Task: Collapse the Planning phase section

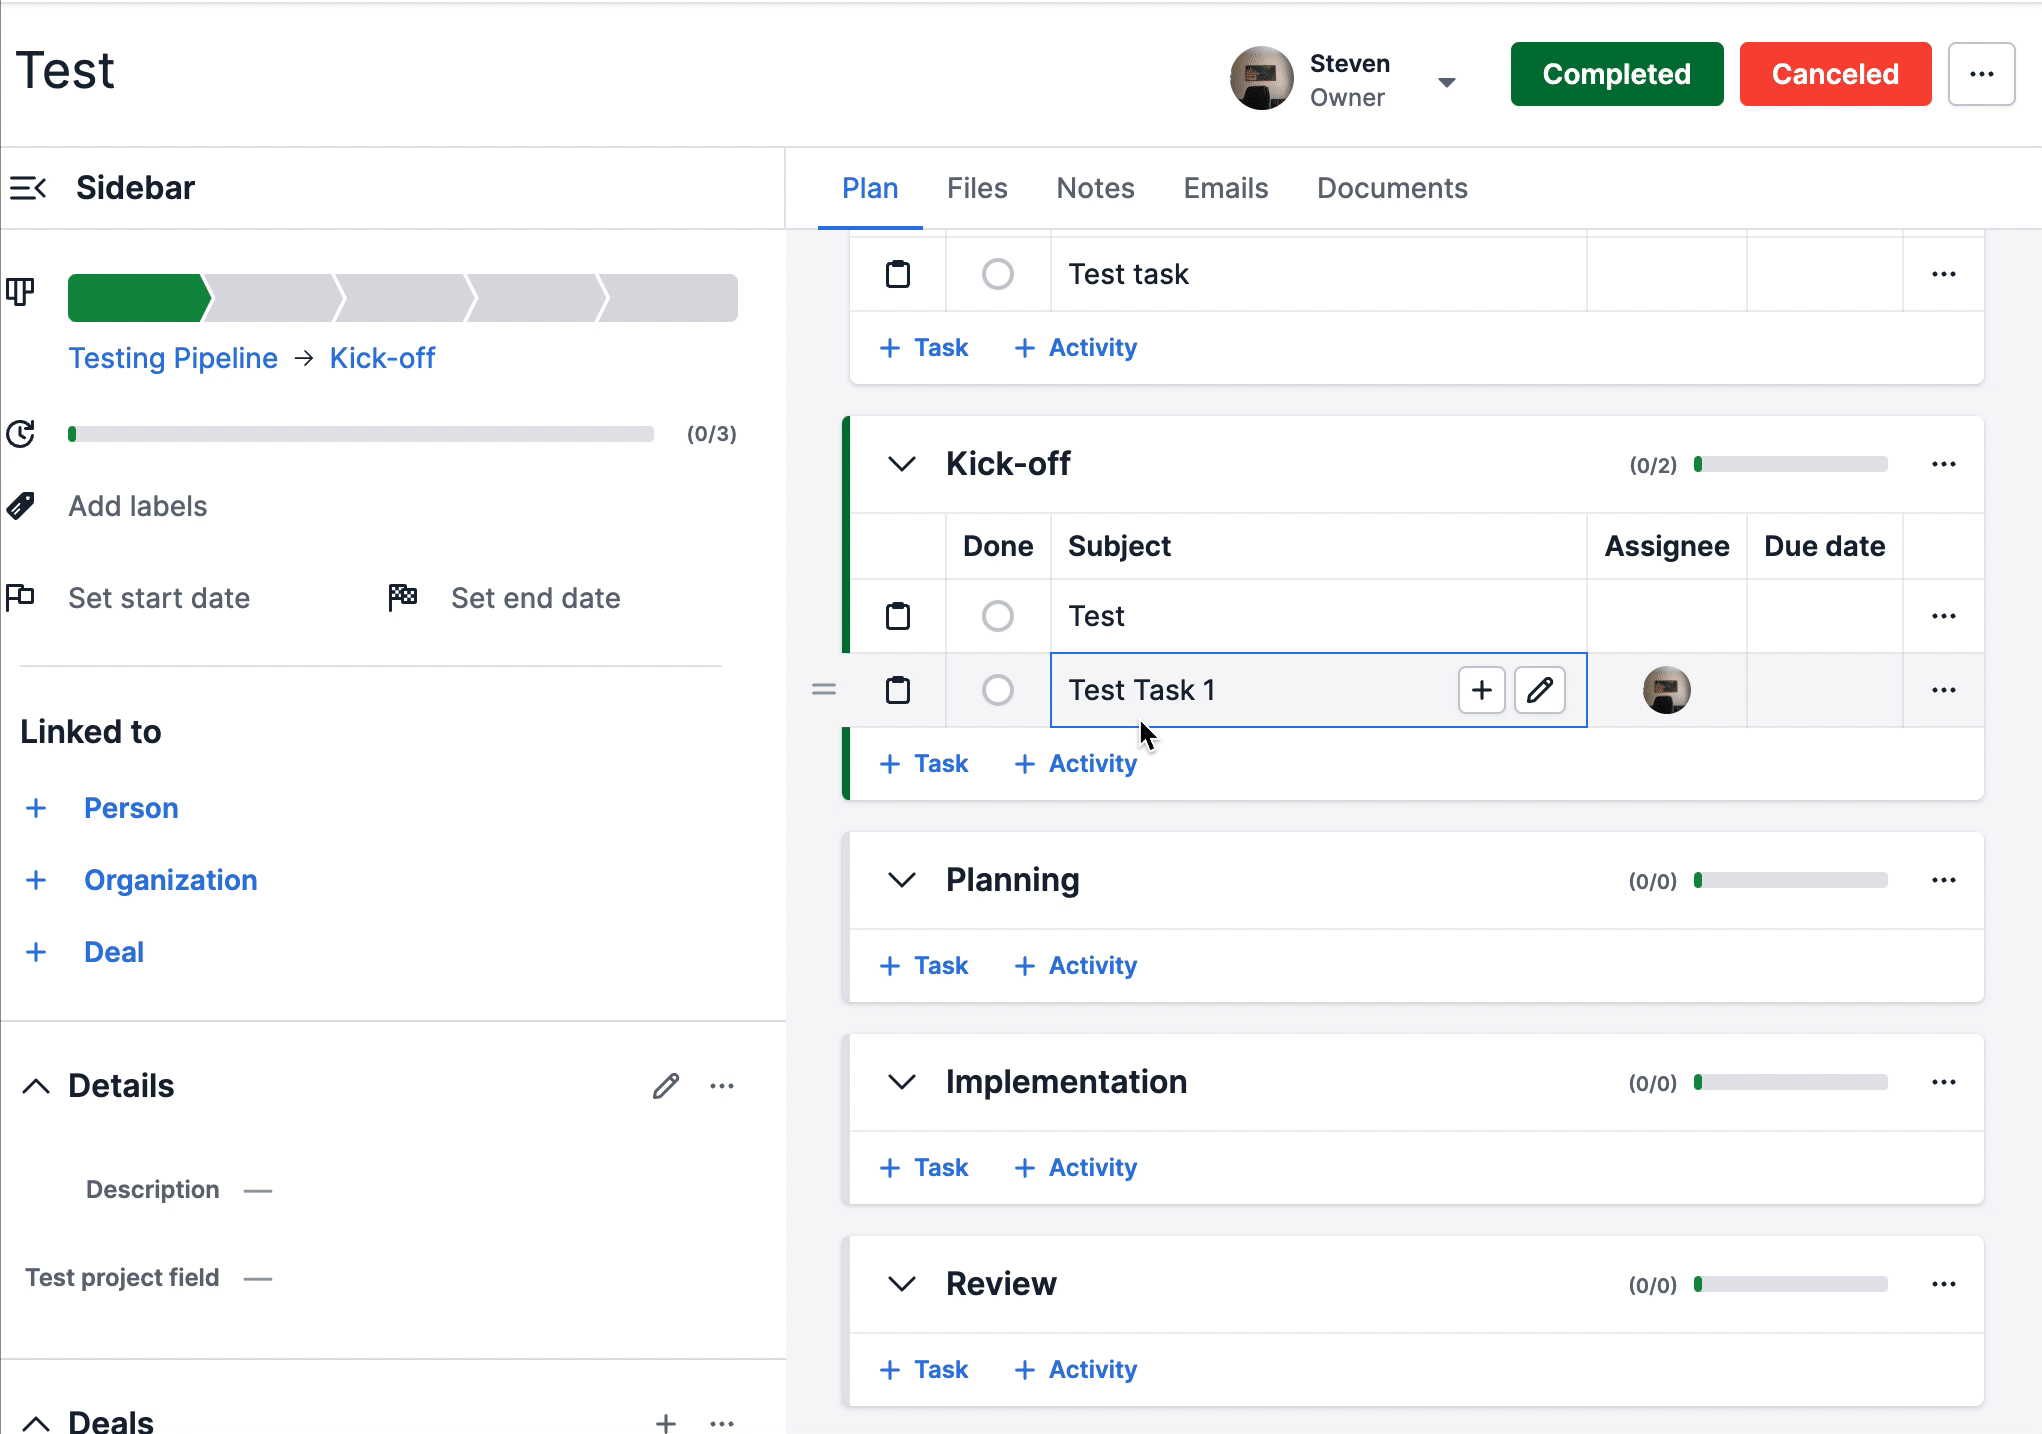Action: pos(902,880)
